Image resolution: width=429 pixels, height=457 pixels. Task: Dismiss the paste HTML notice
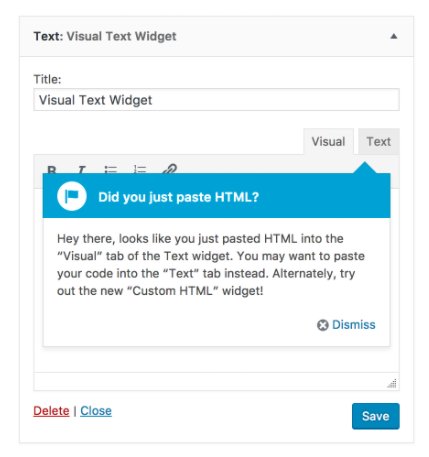354,325
